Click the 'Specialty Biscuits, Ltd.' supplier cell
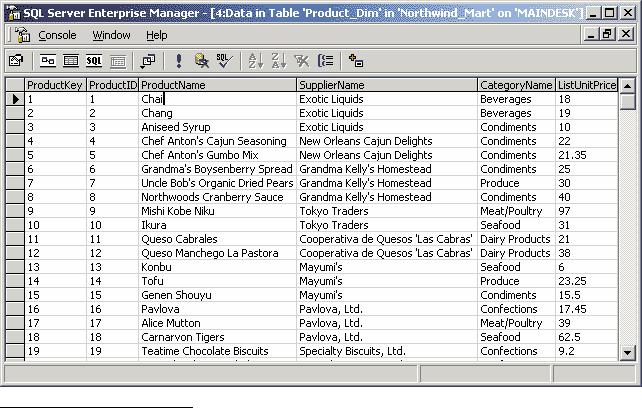This screenshot has width=642, height=408. (387, 351)
